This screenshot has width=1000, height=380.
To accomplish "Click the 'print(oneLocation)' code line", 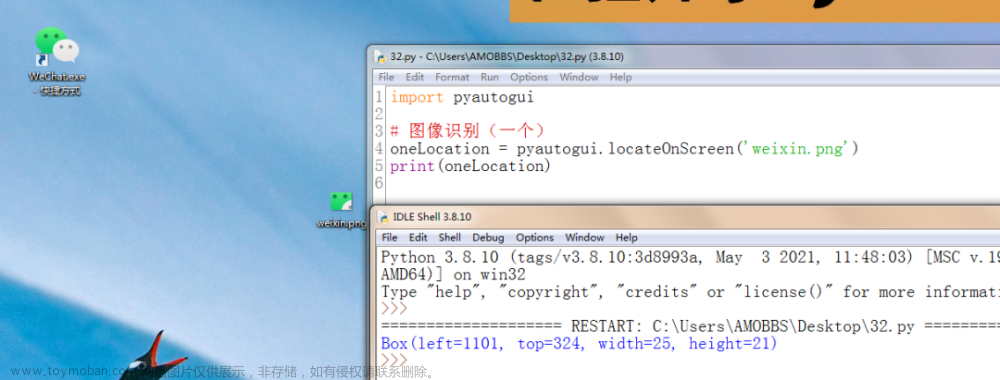I will click(470, 166).
